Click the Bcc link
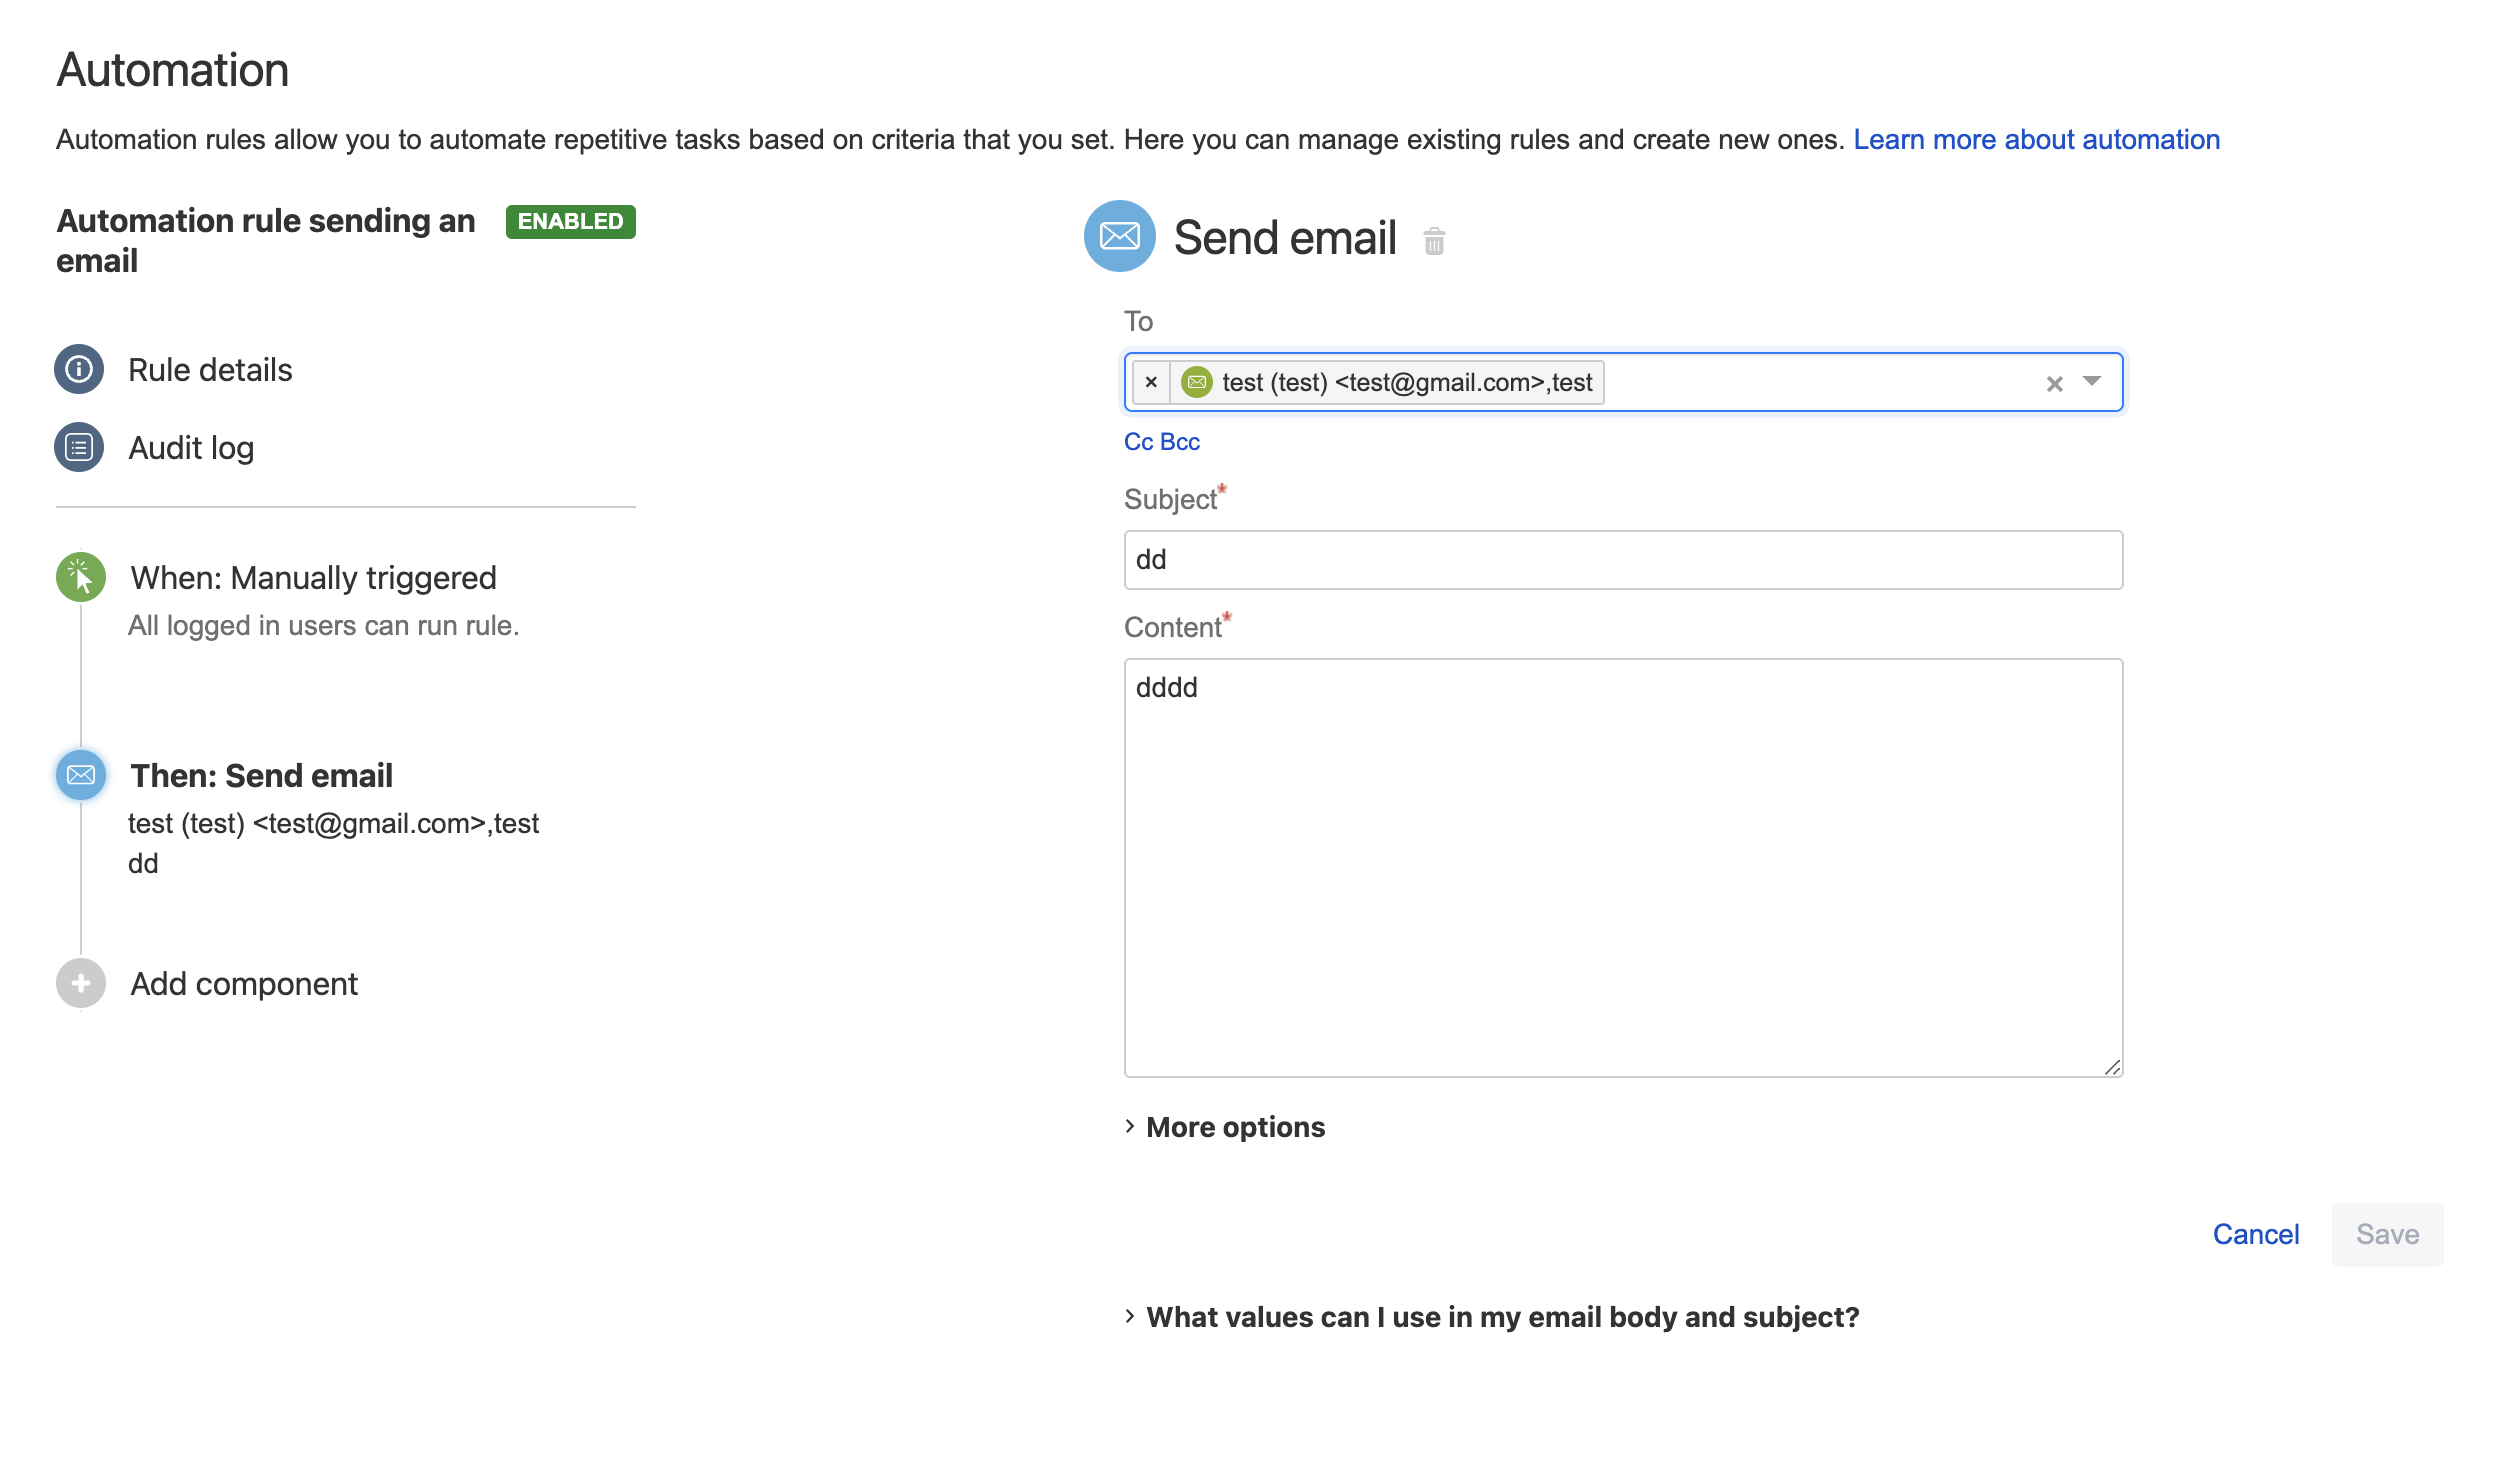 tap(1180, 442)
